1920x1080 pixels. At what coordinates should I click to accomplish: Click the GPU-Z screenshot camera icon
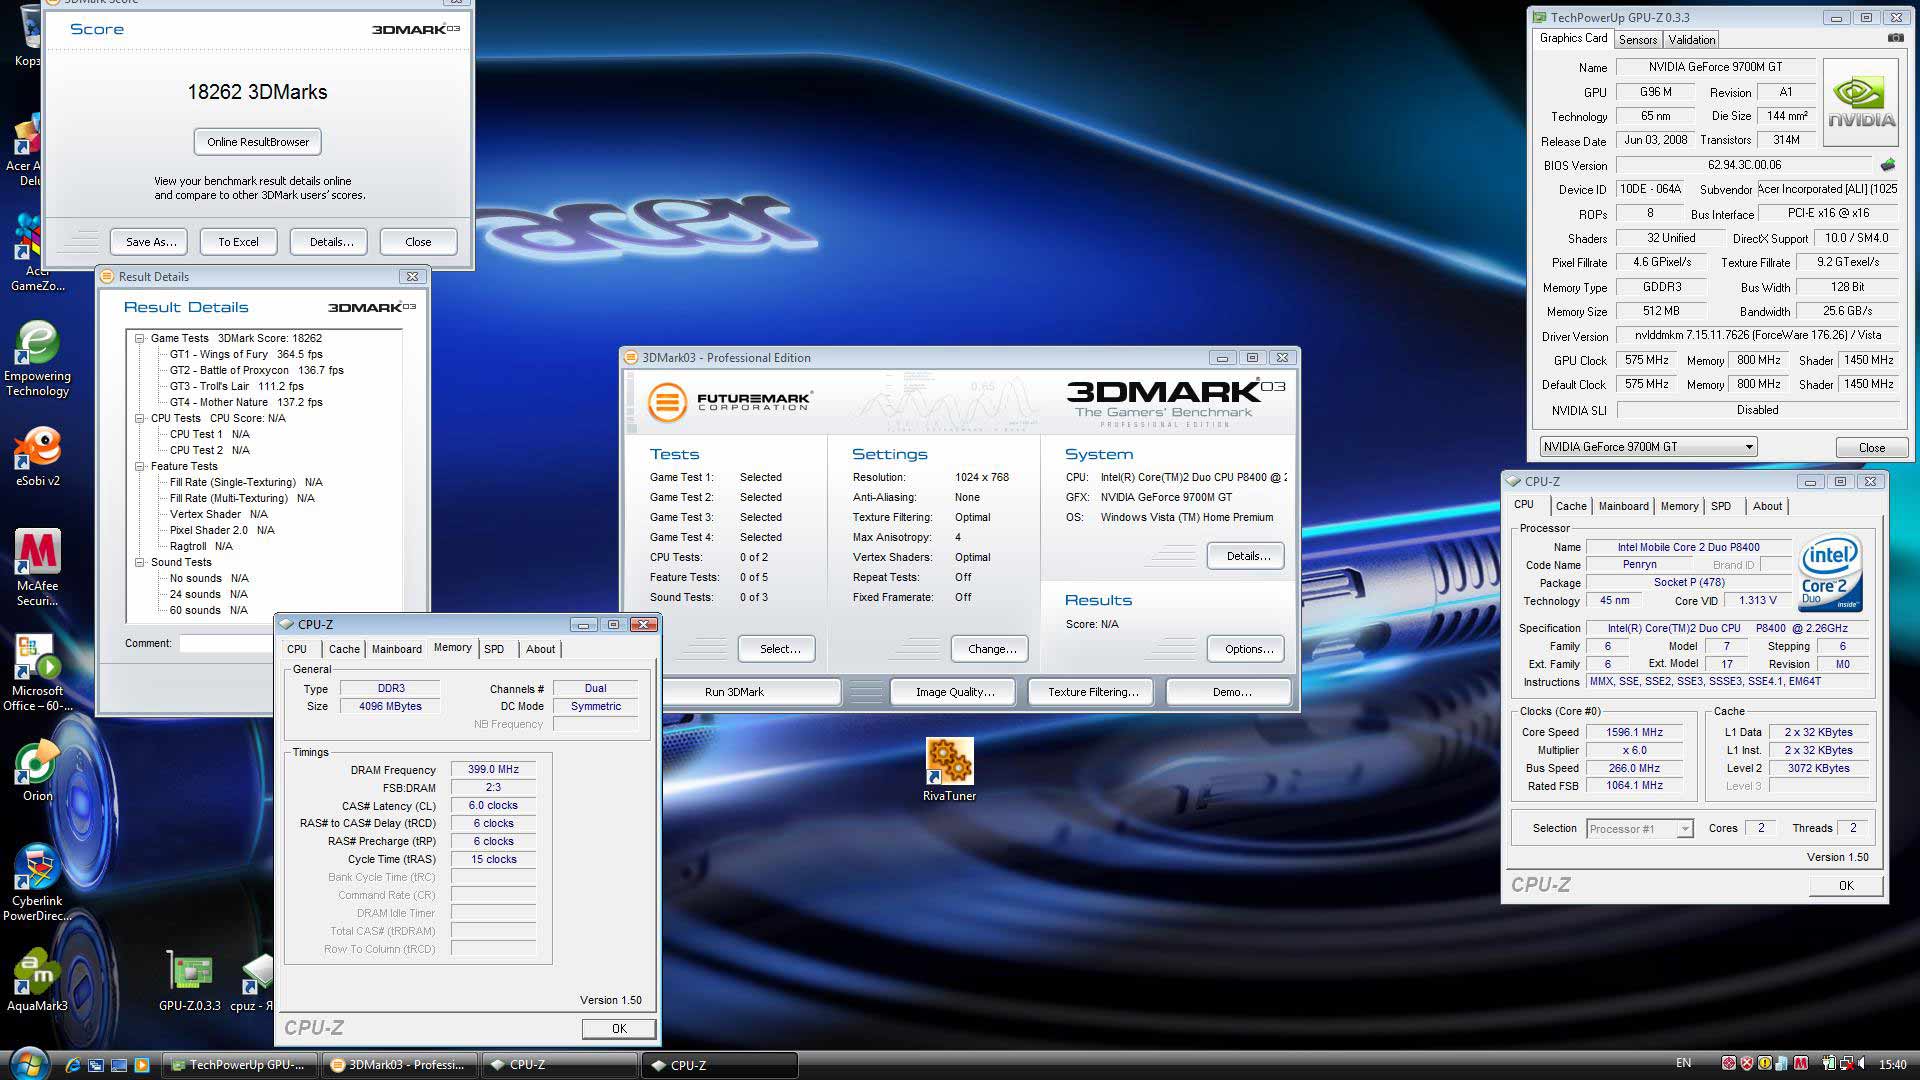point(1895,38)
